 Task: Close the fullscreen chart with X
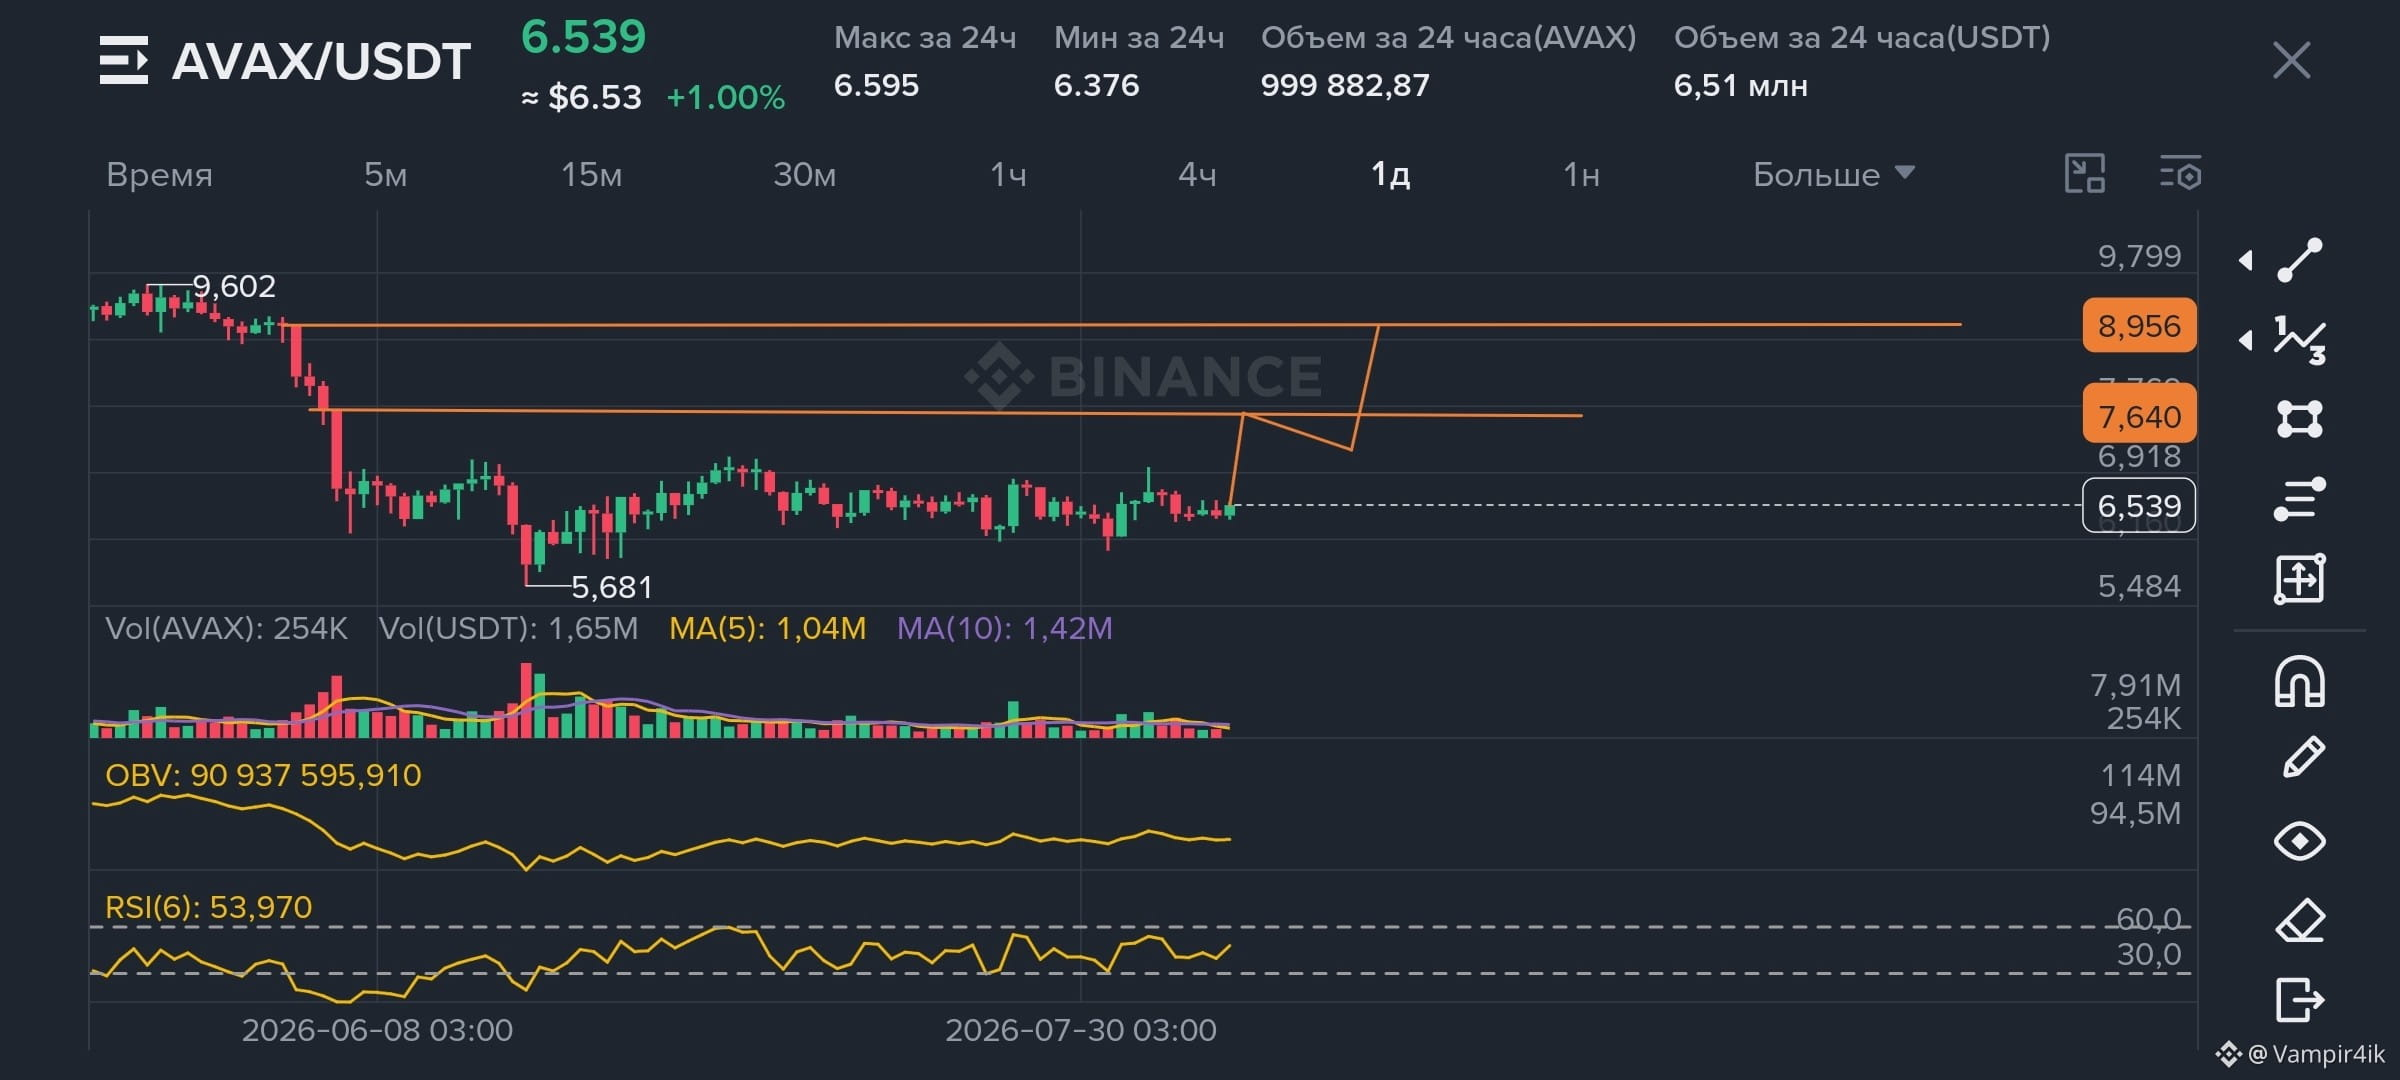pyautogui.click(x=2291, y=60)
